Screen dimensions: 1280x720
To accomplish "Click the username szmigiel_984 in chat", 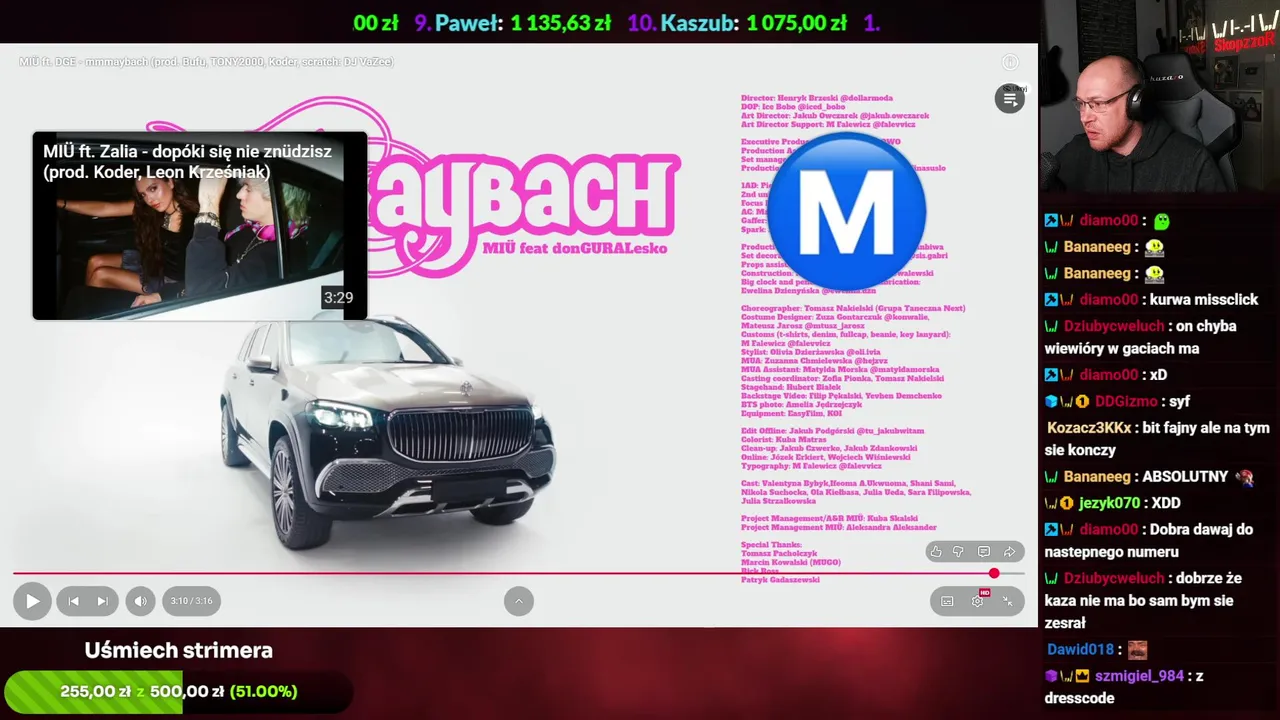I will click(1139, 676).
